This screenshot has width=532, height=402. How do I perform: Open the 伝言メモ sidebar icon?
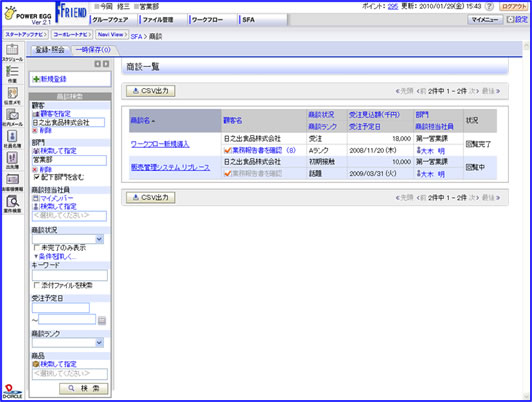tap(12, 93)
